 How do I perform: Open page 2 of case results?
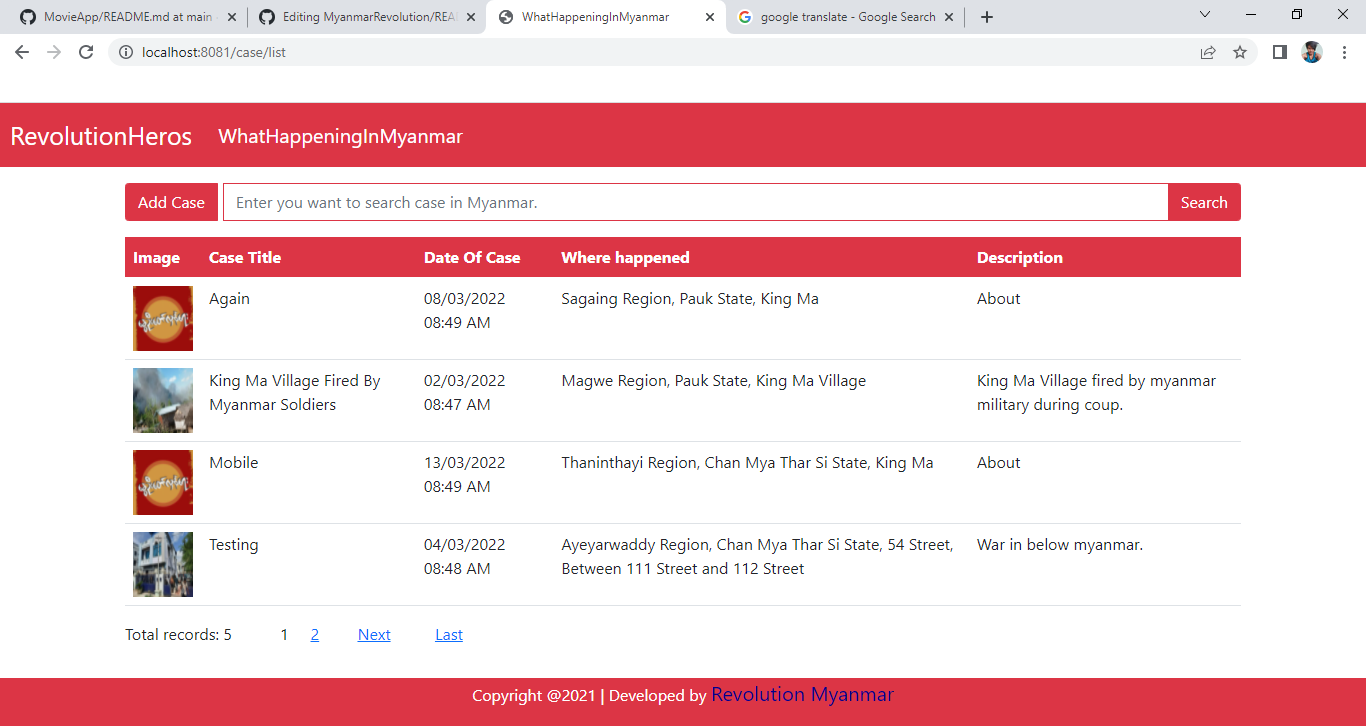pyautogui.click(x=314, y=634)
